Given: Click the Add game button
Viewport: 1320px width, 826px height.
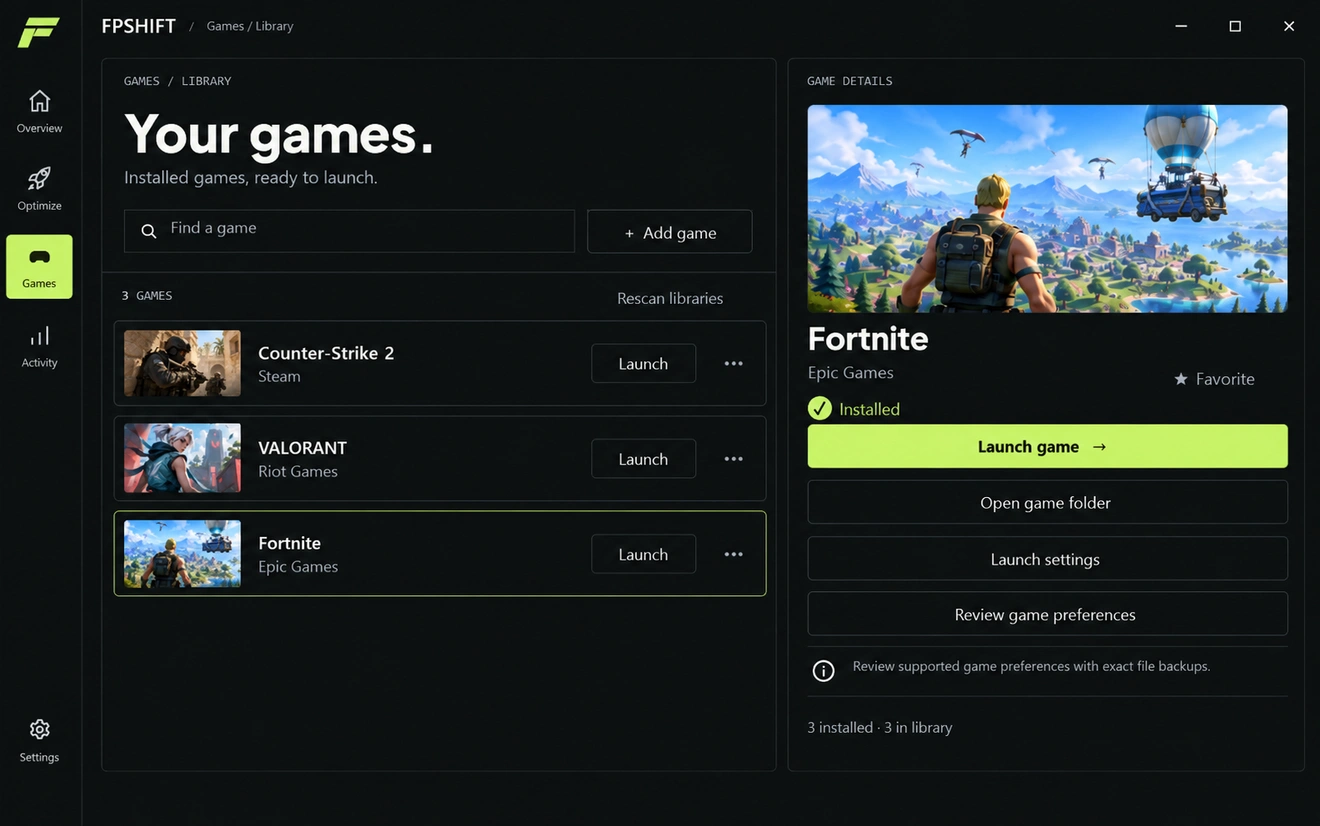Looking at the screenshot, I should tap(670, 232).
